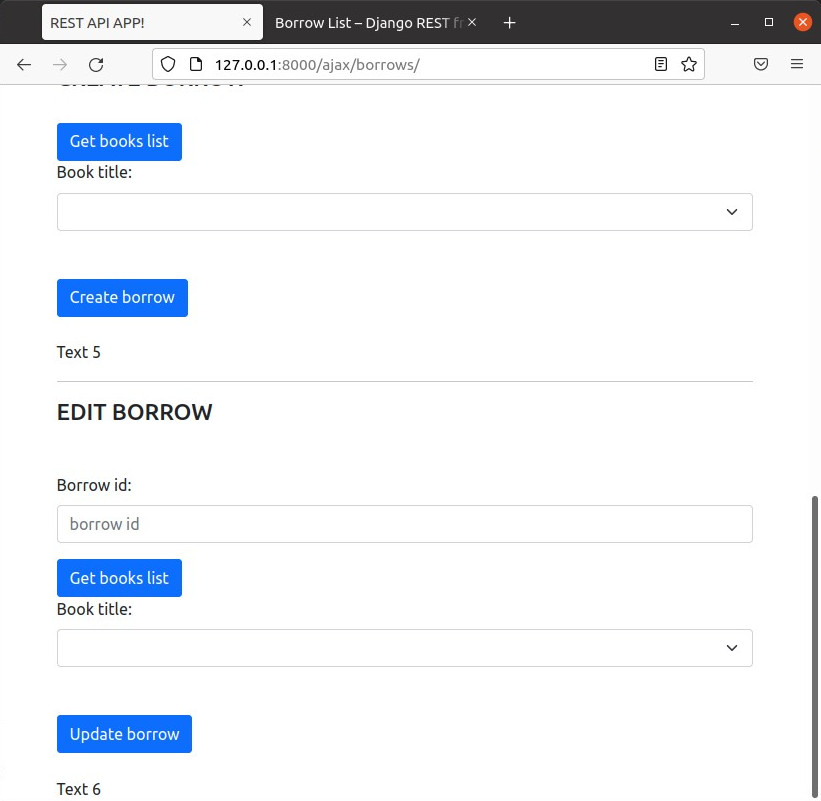Screen dimensions: 821x801
Task: Bookmark this page with the star icon
Action: [x=688, y=64]
